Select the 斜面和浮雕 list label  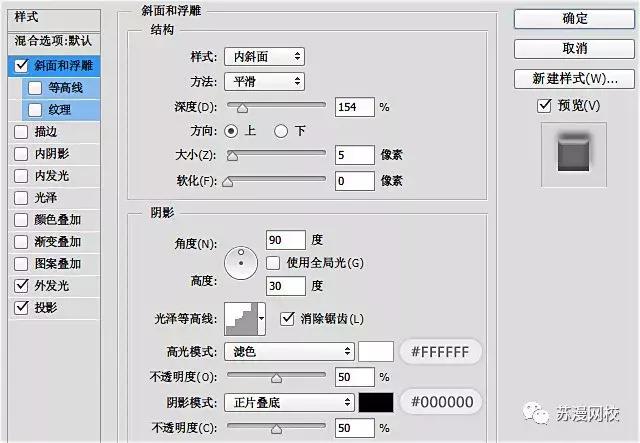pos(64,65)
